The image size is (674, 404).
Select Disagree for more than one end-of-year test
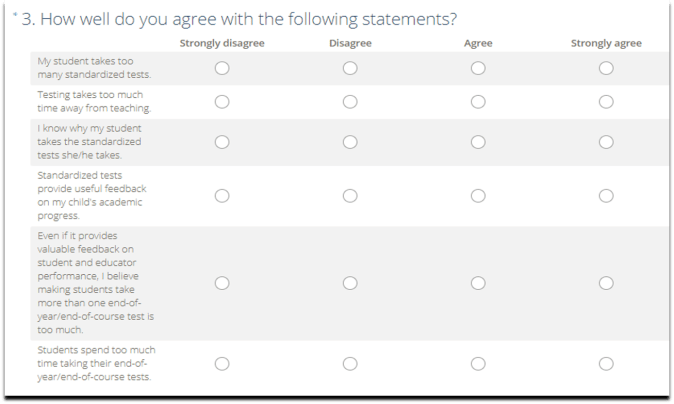click(x=350, y=283)
